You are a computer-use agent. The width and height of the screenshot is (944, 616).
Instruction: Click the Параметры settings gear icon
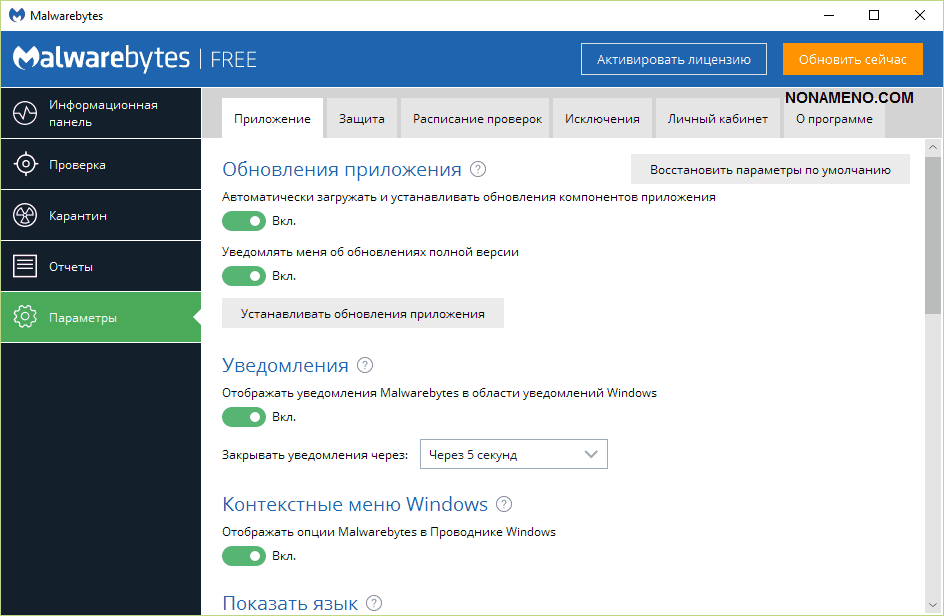[x=25, y=318]
